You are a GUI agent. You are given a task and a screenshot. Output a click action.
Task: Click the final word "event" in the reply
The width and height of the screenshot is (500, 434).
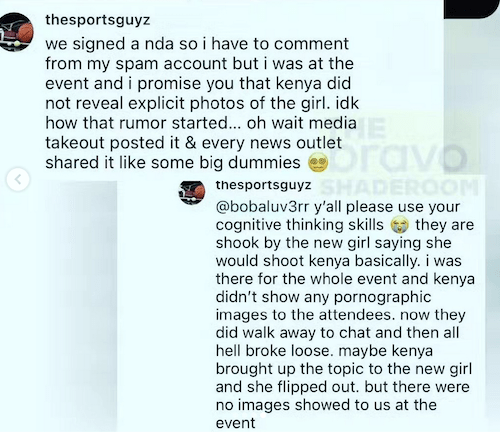235,423
